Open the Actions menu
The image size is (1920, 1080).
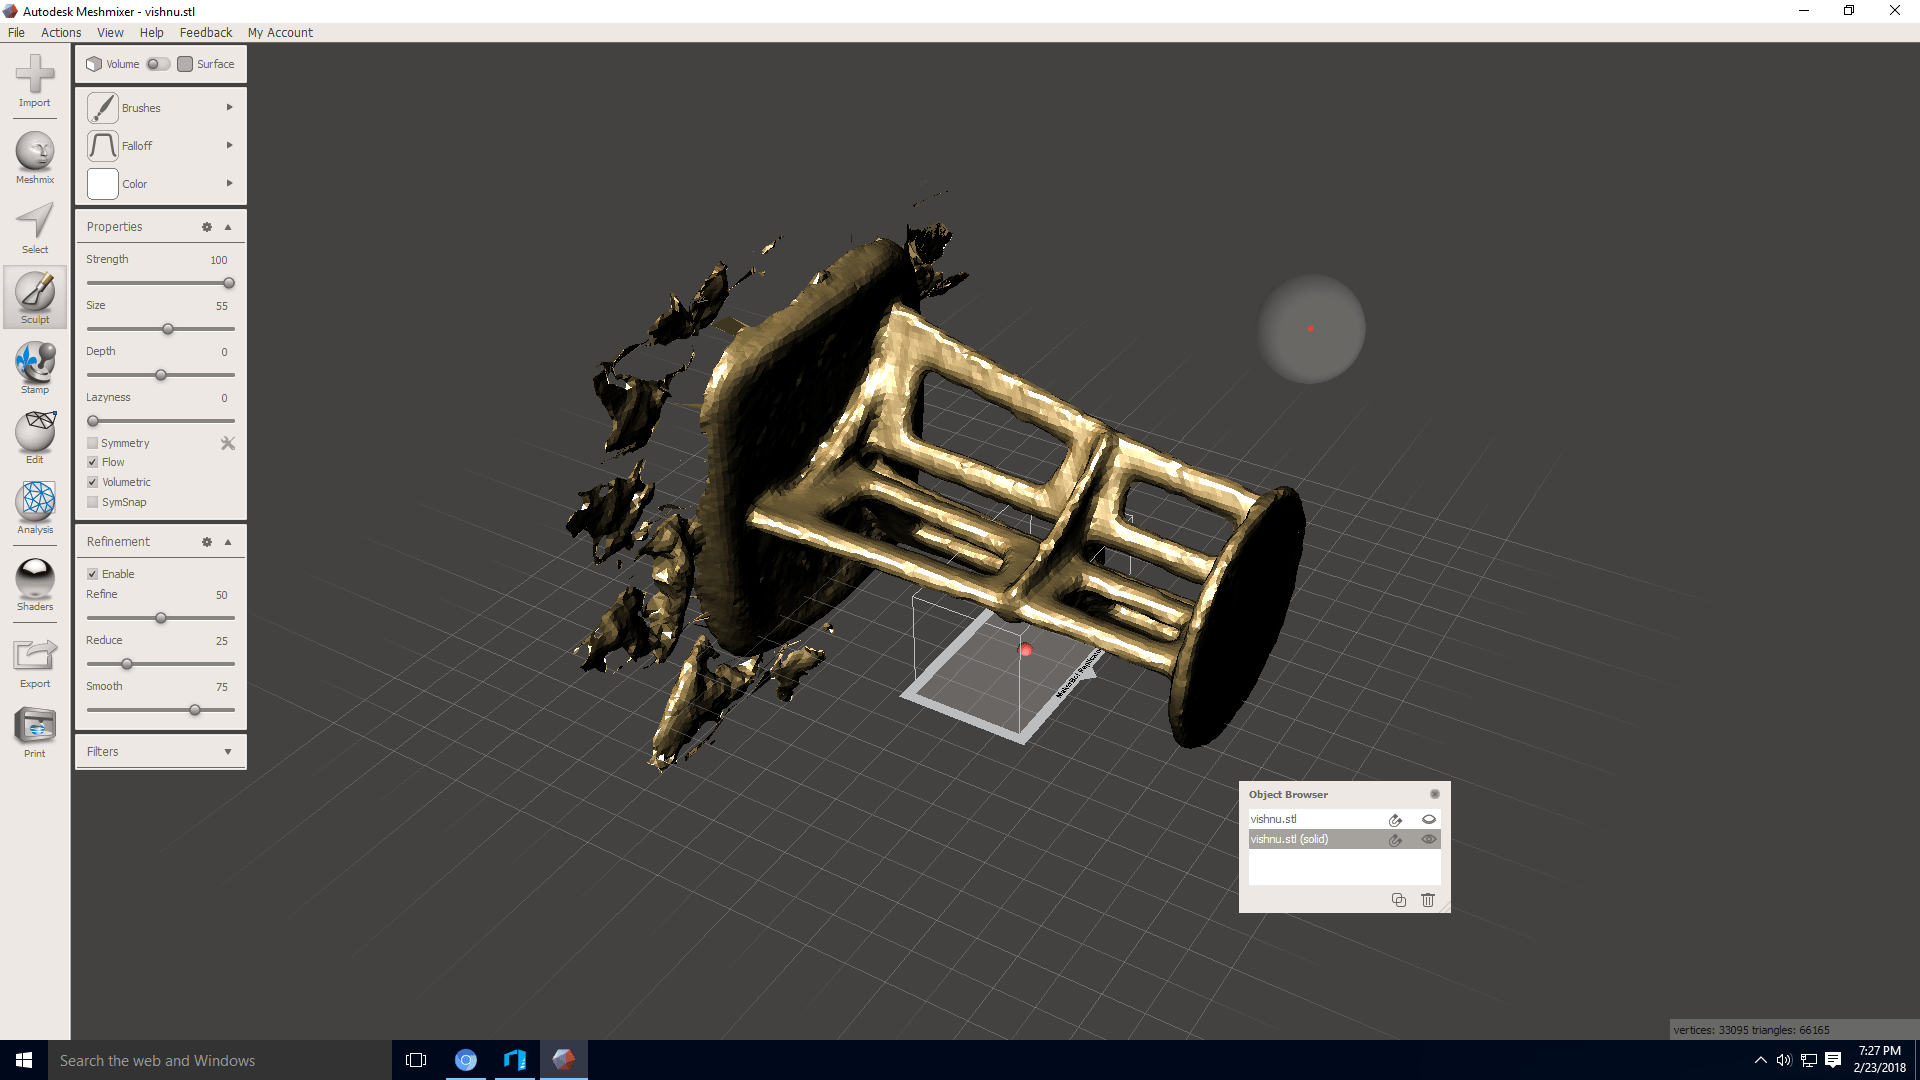[x=61, y=32]
